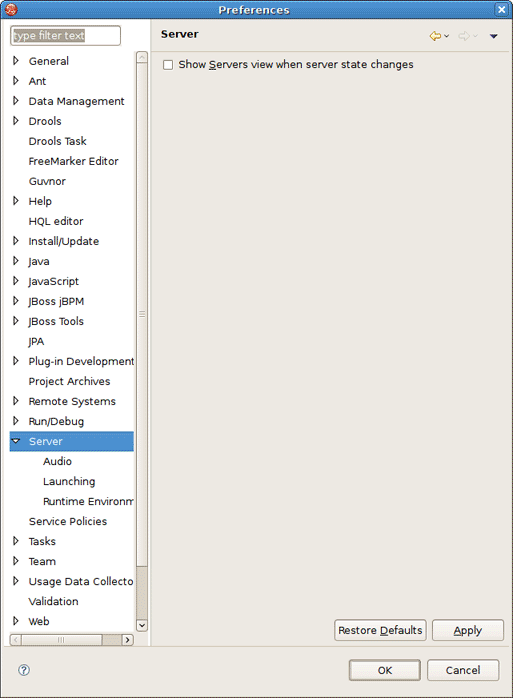Select Guvnor preference page
The height and width of the screenshot is (698, 513).
(x=47, y=181)
